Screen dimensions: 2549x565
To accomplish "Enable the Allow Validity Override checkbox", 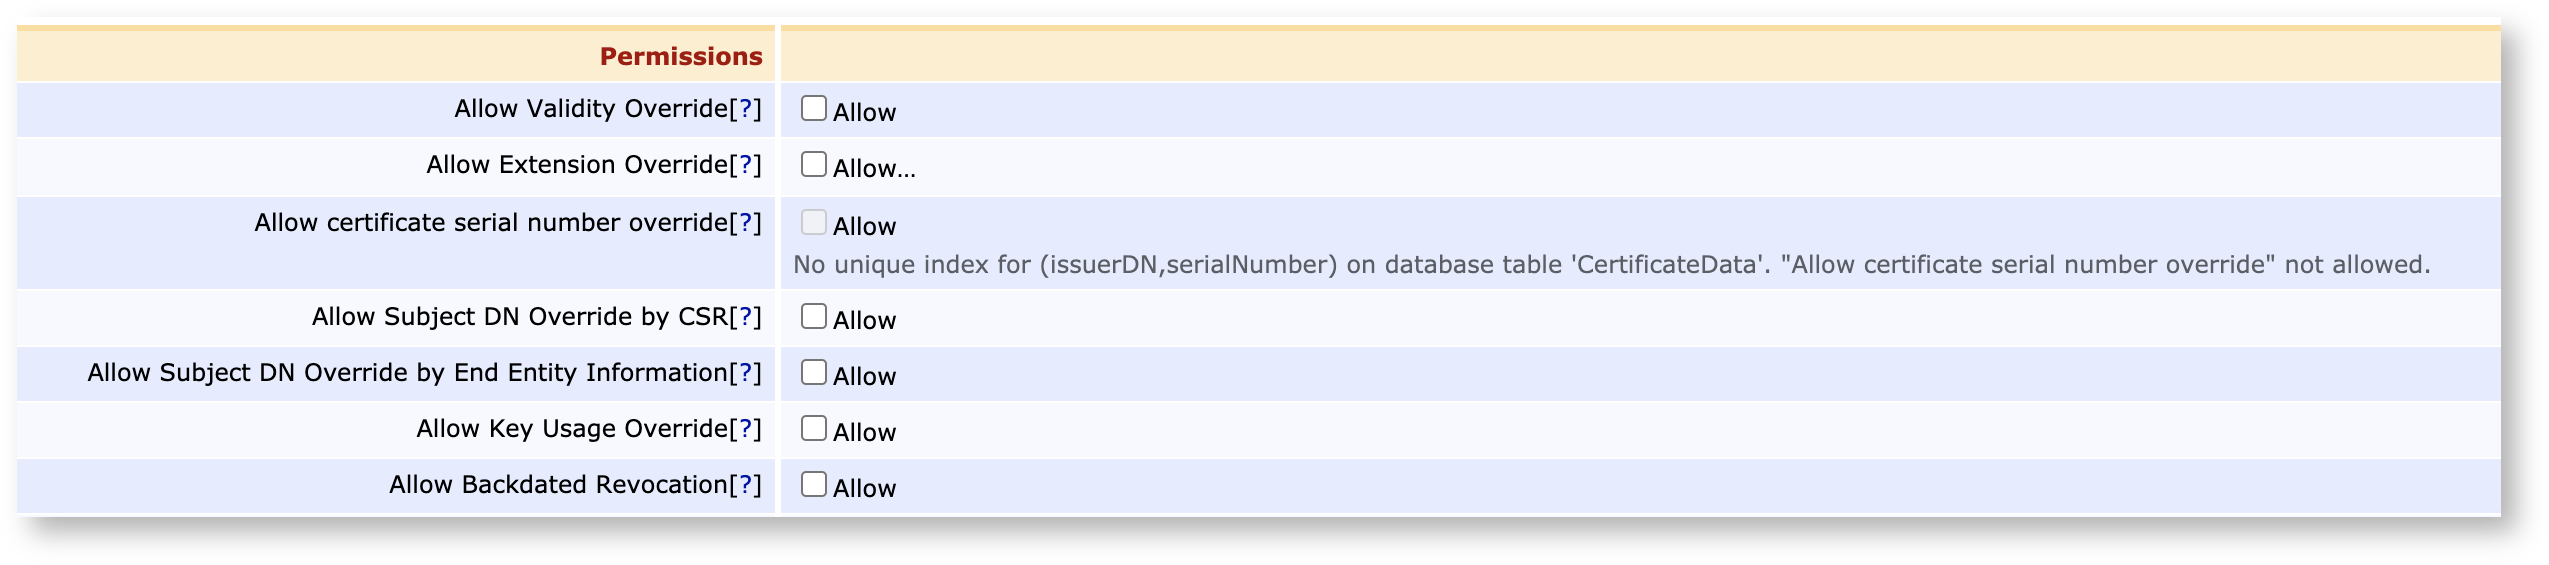I will click(x=813, y=108).
